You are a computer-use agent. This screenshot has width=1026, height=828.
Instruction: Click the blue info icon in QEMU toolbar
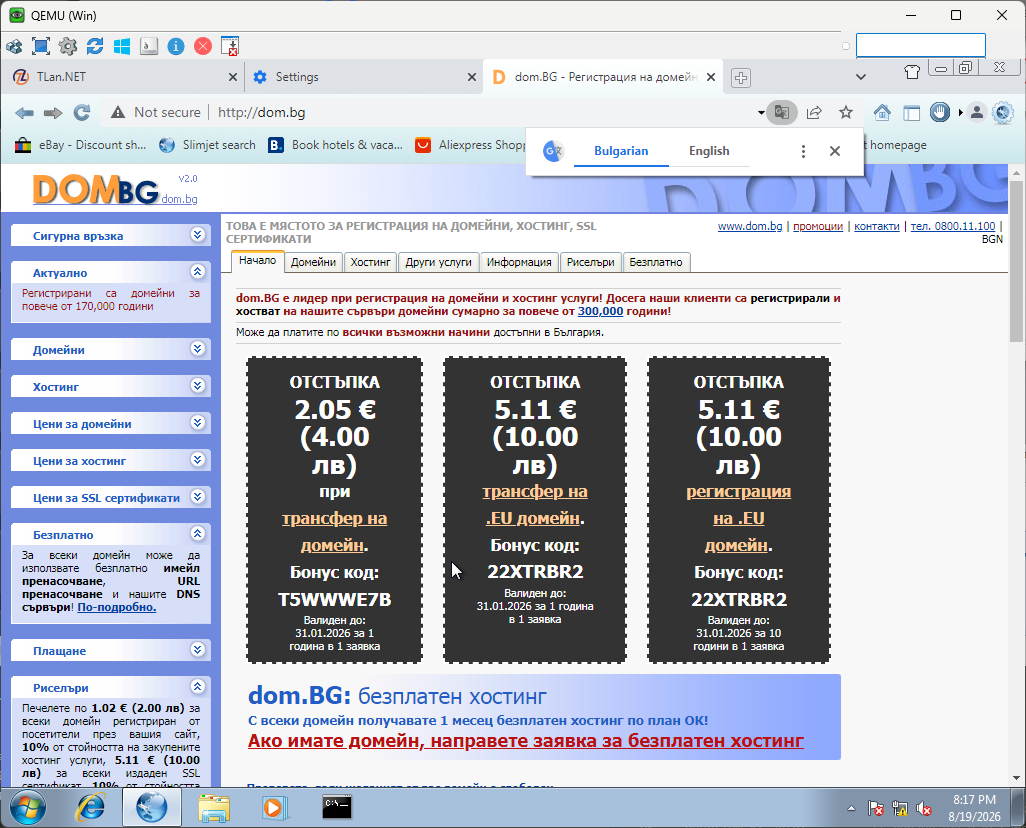tap(176, 46)
